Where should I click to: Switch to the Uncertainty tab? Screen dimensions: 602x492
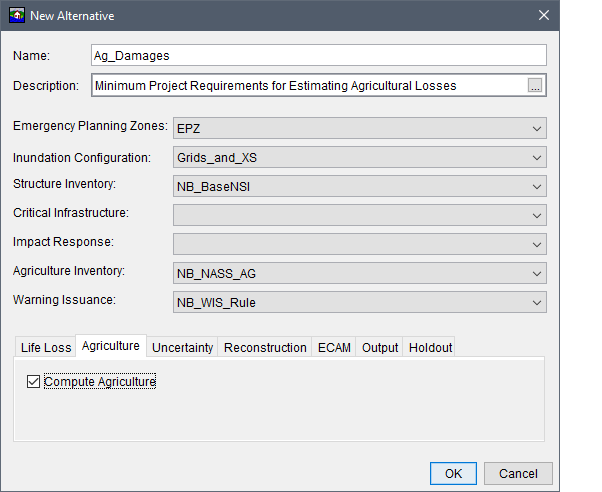click(182, 348)
